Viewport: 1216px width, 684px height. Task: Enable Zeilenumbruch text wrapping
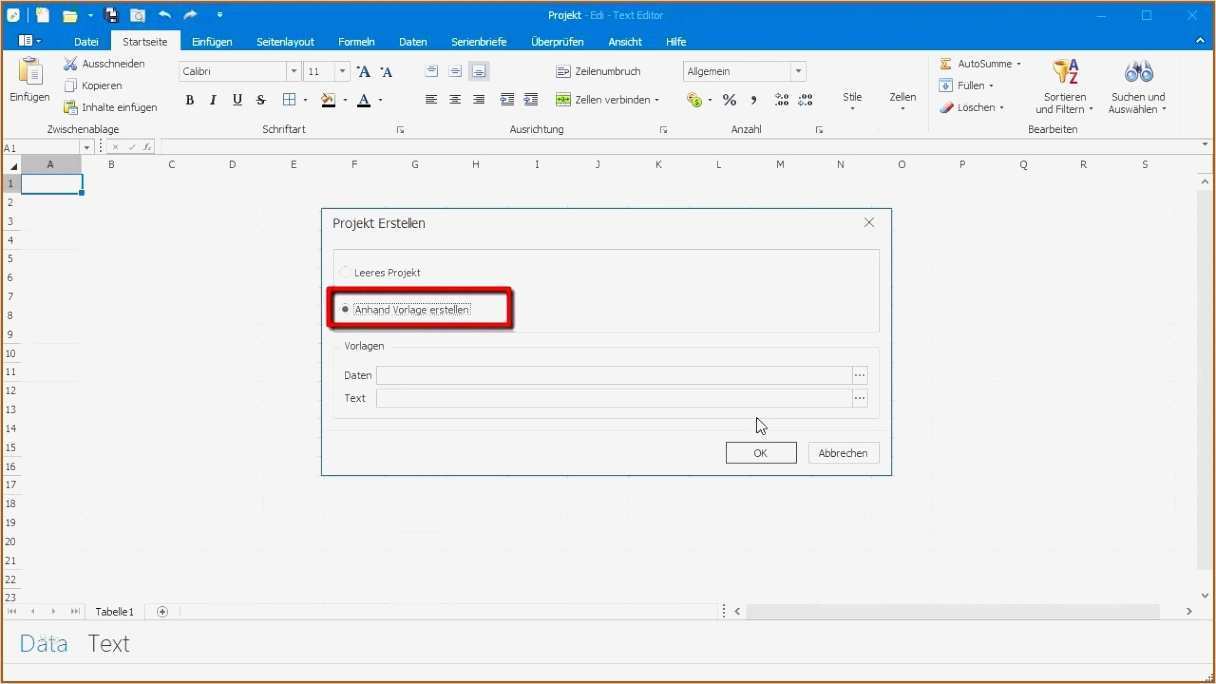(598, 71)
